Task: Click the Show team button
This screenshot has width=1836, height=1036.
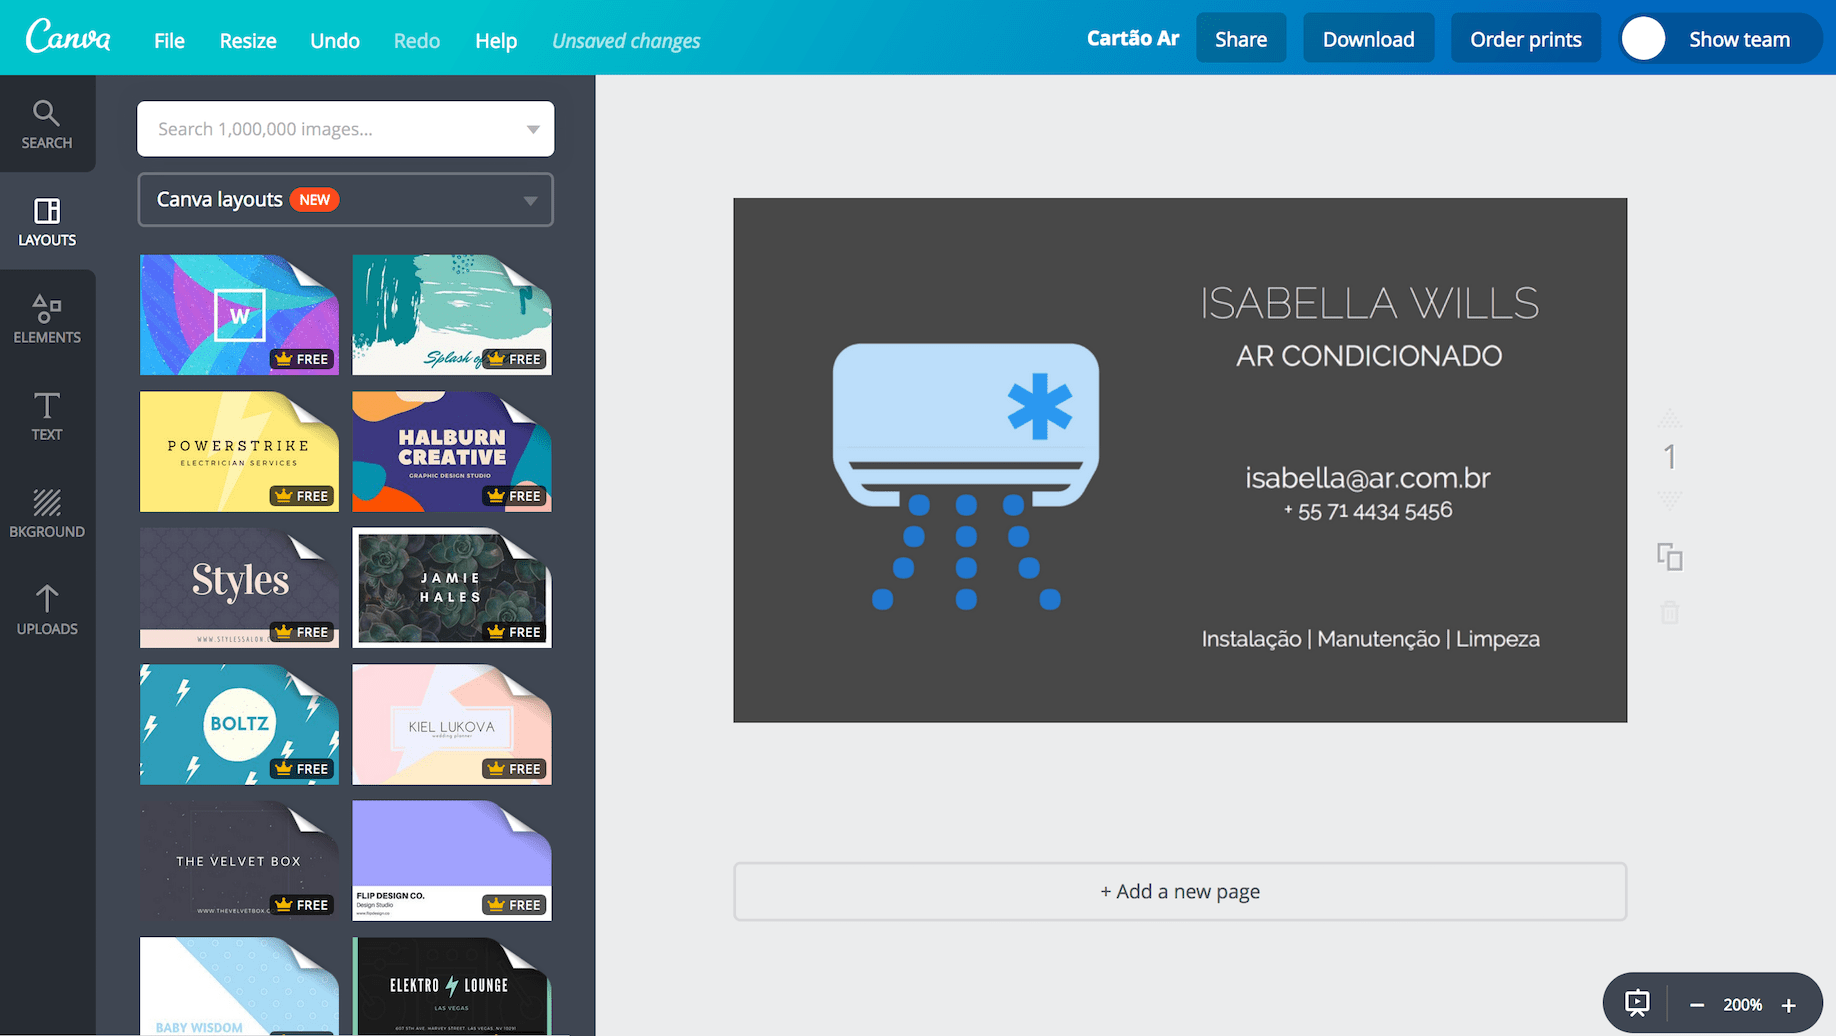Action: (1739, 39)
